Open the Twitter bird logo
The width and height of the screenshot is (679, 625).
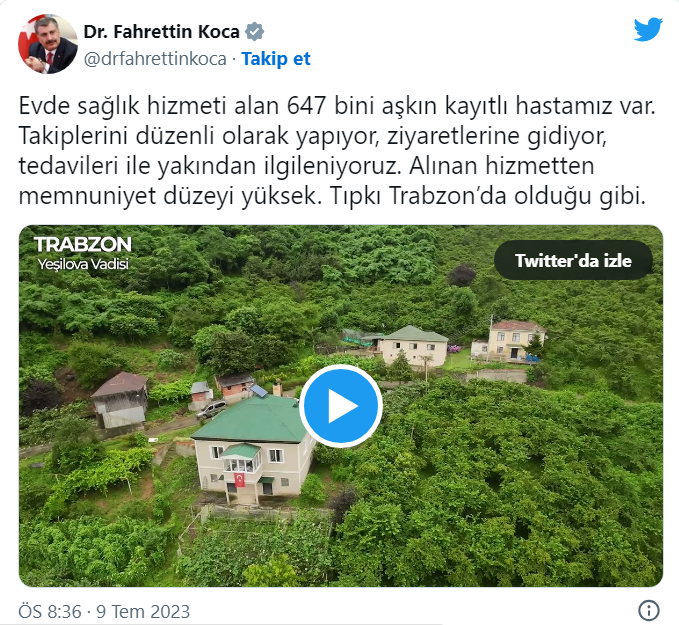pyautogui.click(x=648, y=29)
